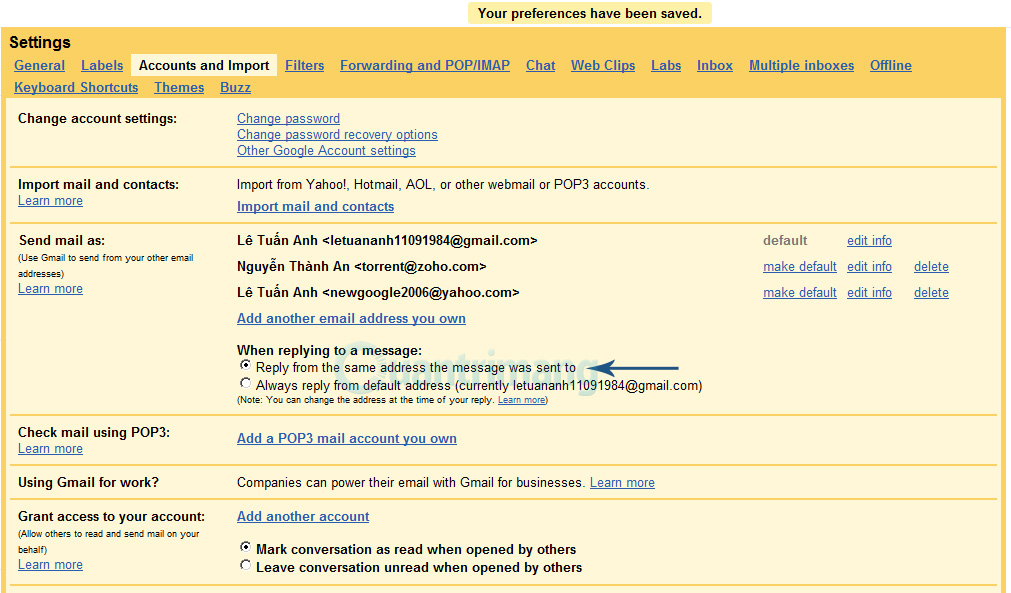Open the Buzz settings tab
1011x593 pixels.
(x=234, y=87)
